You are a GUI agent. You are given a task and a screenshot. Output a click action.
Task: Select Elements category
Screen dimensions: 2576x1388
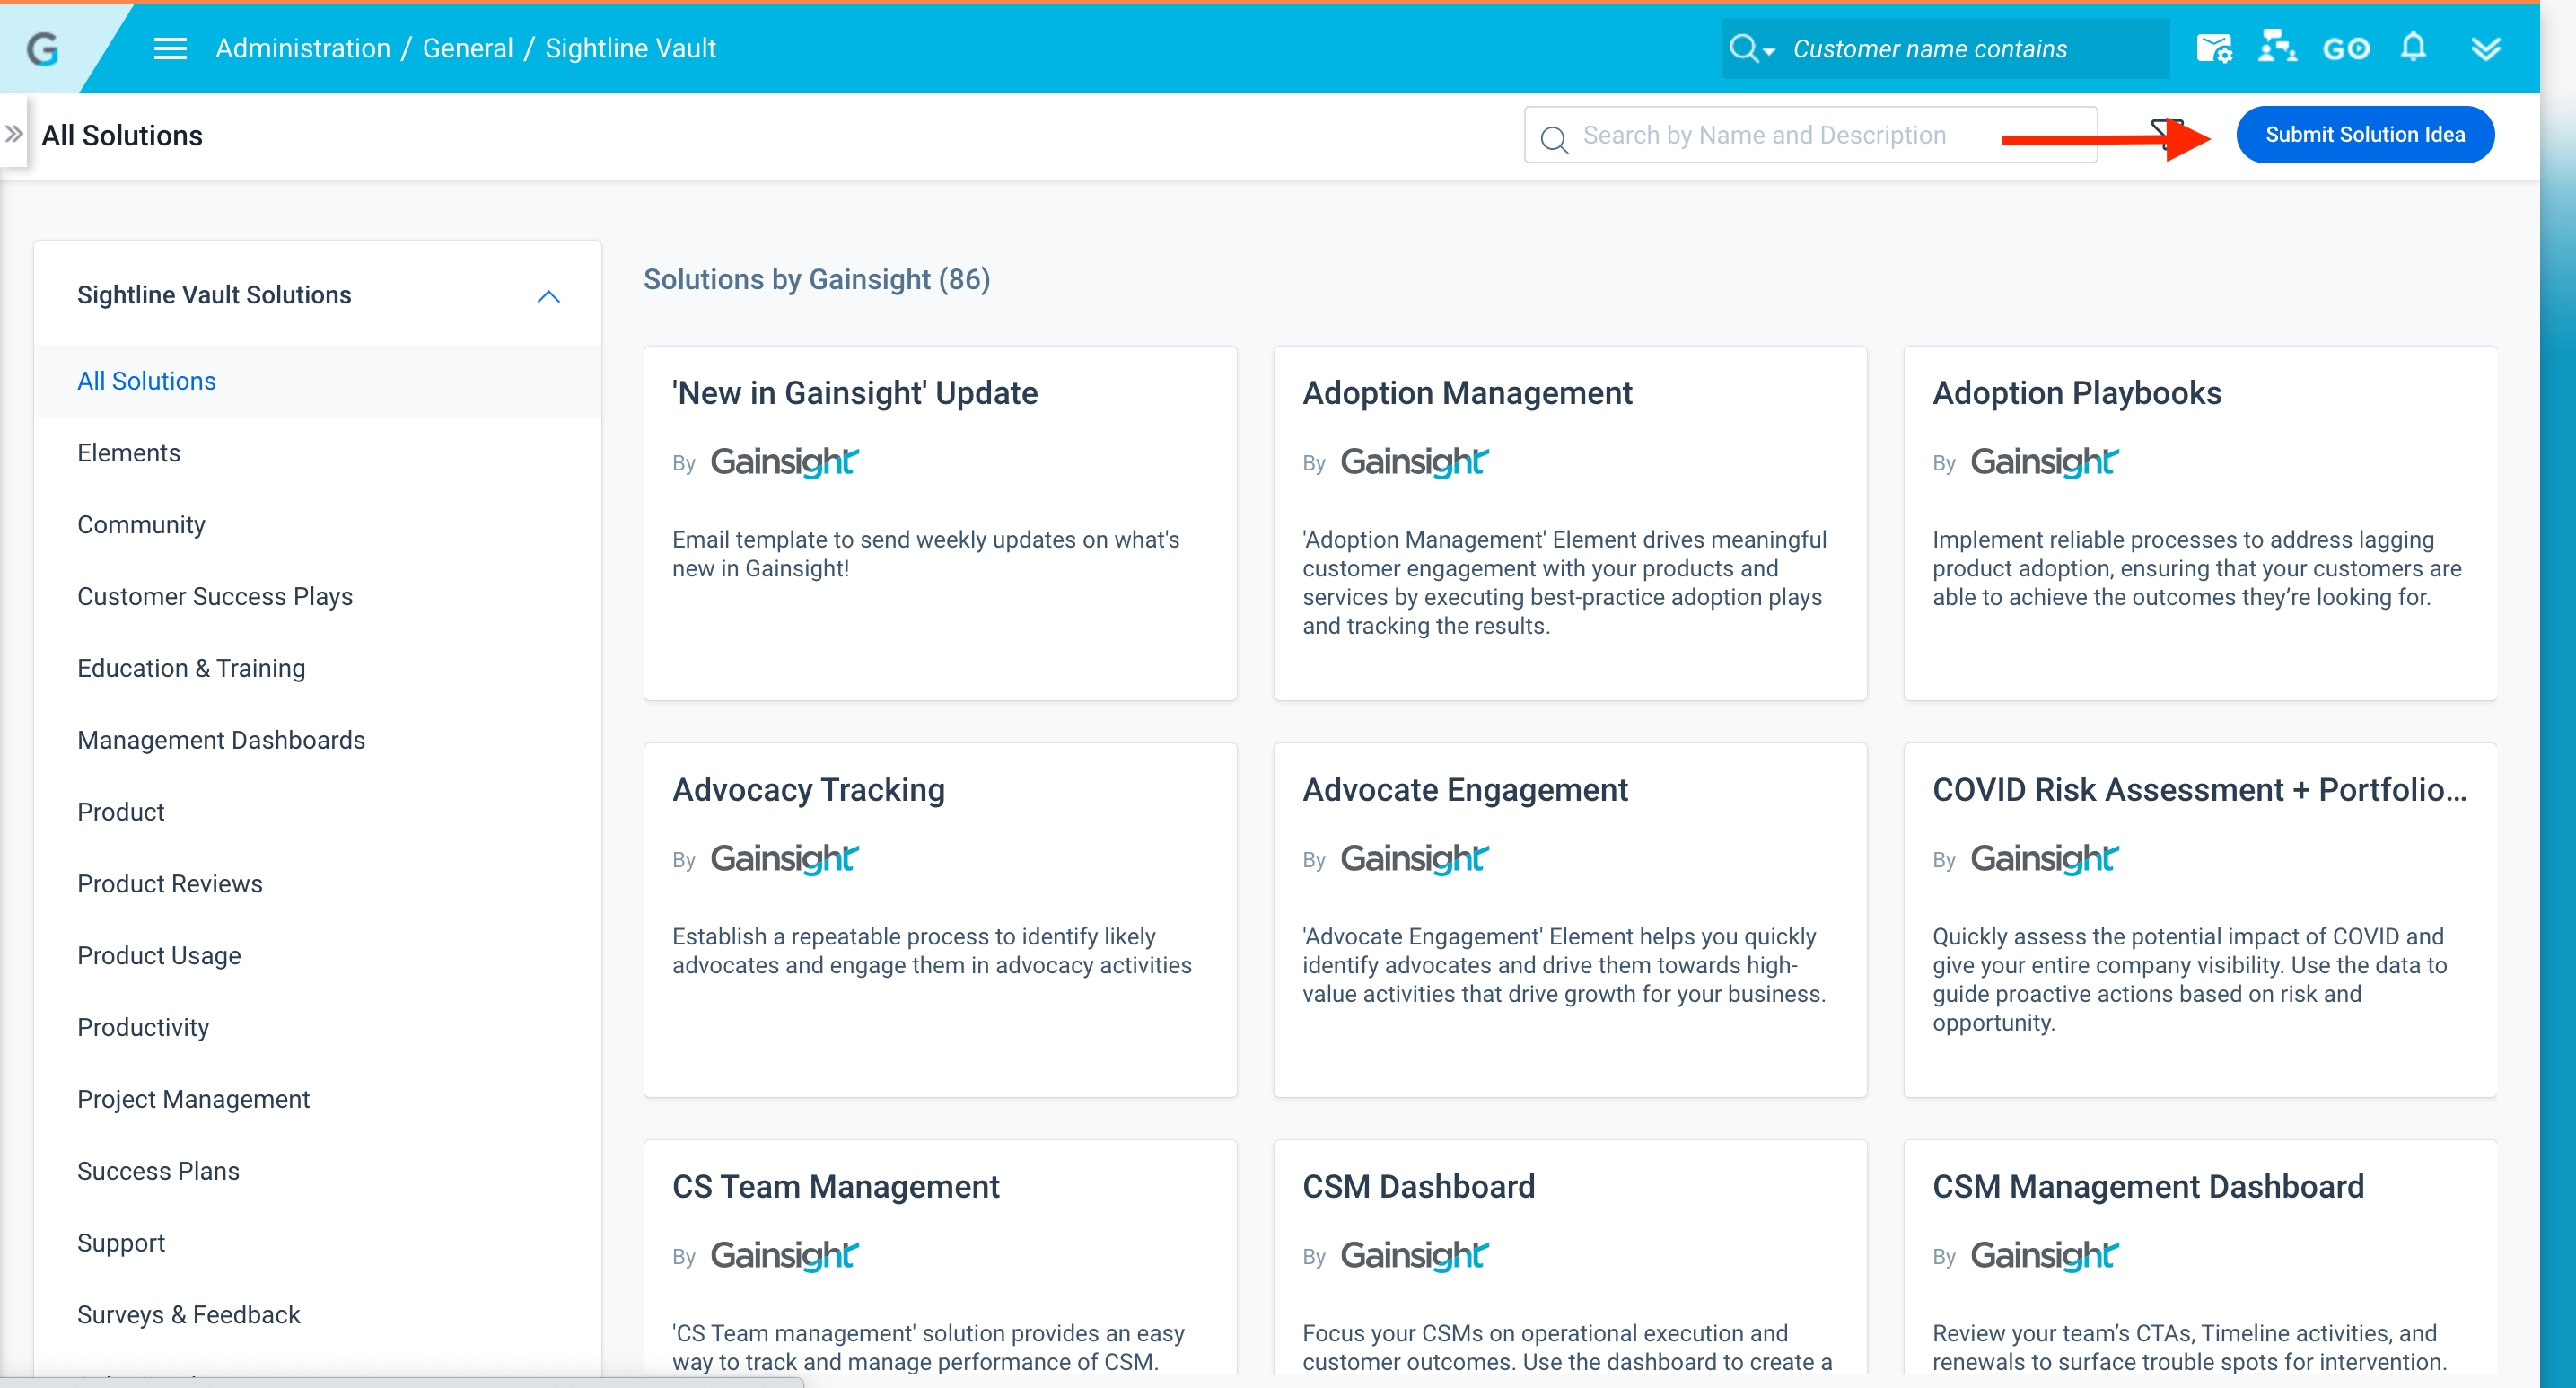pyautogui.click(x=318, y=453)
